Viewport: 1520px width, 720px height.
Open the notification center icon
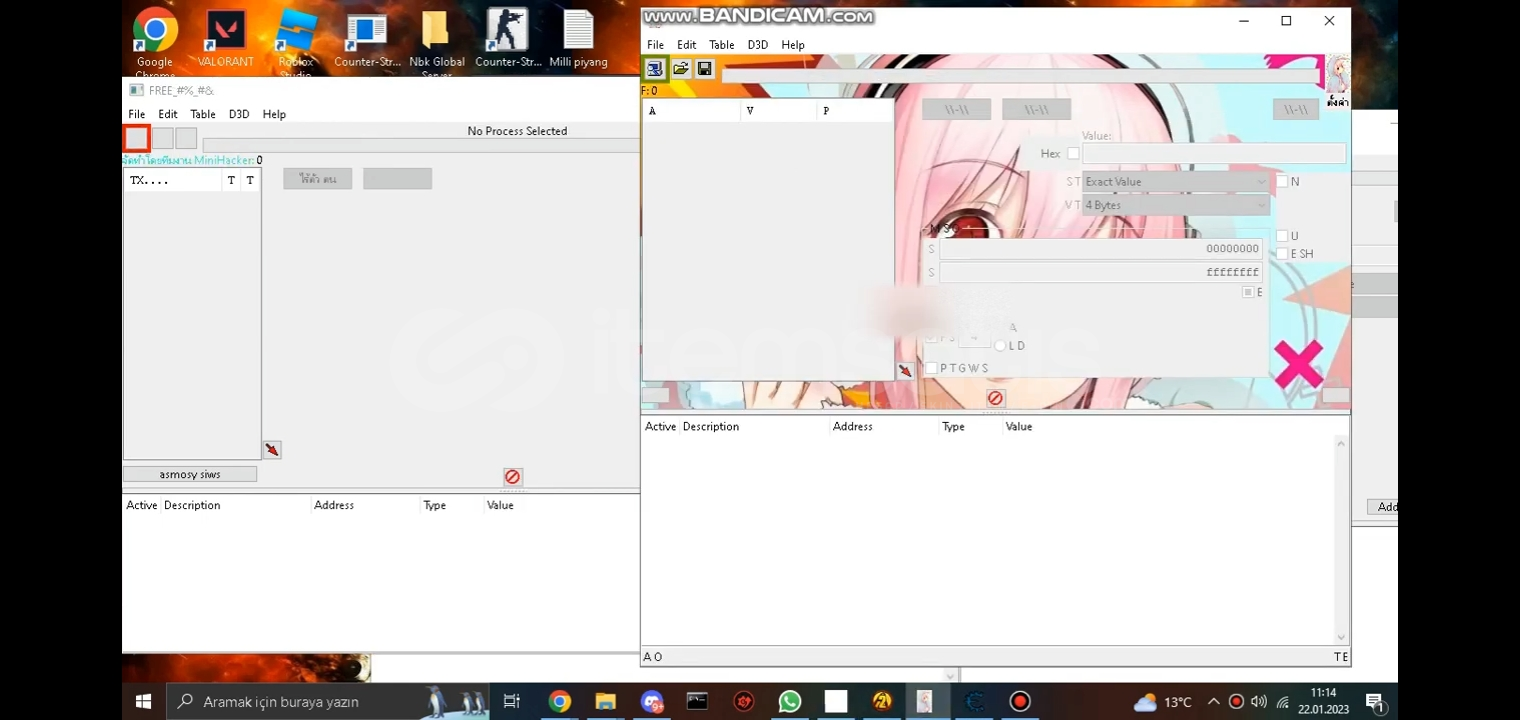(x=1375, y=701)
